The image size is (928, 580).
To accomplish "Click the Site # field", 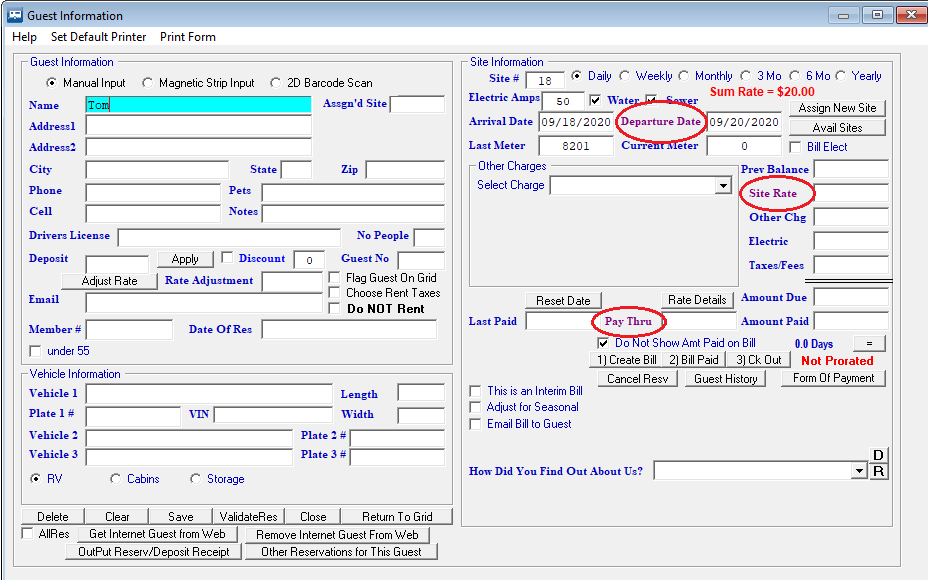I will pyautogui.click(x=544, y=80).
